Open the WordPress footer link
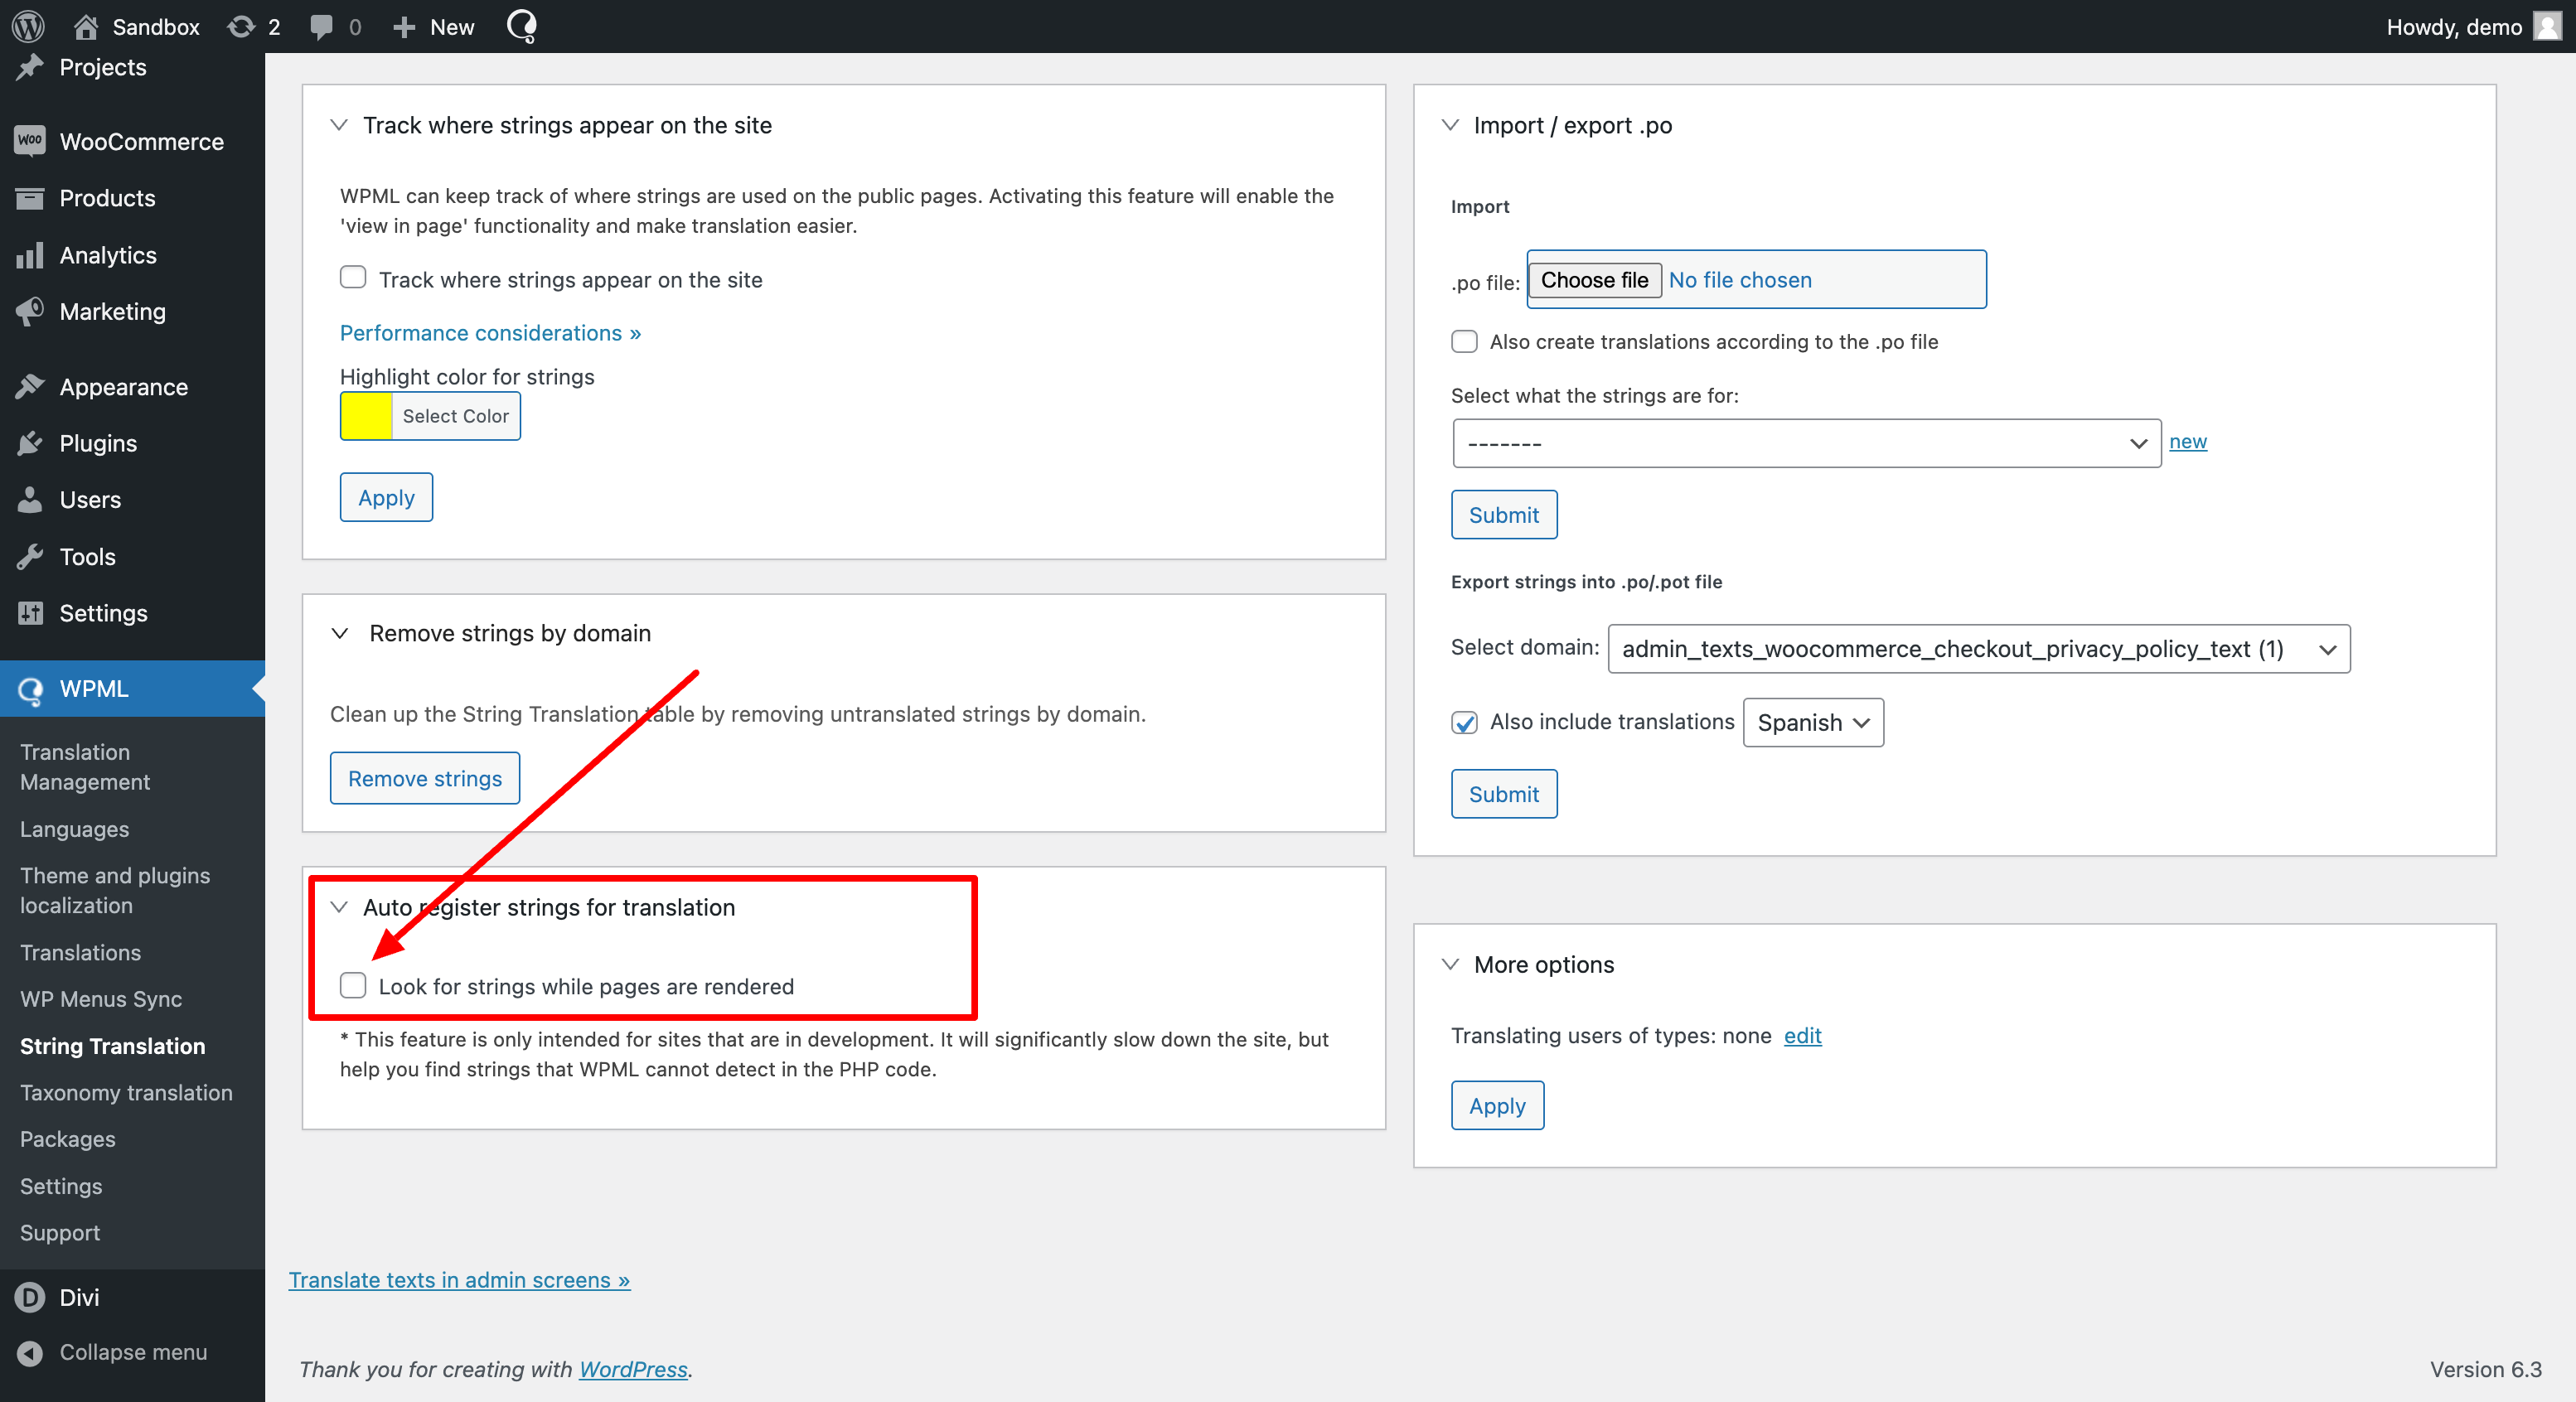2576x1402 pixels. tap(633, 1369)
